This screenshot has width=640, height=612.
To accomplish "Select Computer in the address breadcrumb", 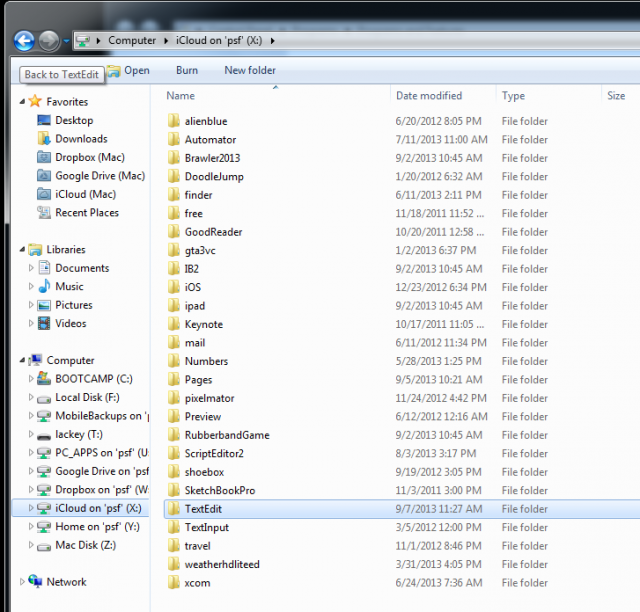I will coord(132,40).
